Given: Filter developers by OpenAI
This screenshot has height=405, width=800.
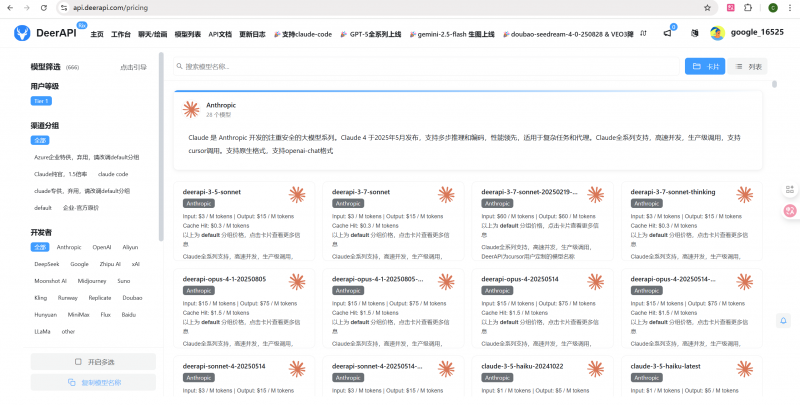Looking at the screenshot, I should (102, 246).
